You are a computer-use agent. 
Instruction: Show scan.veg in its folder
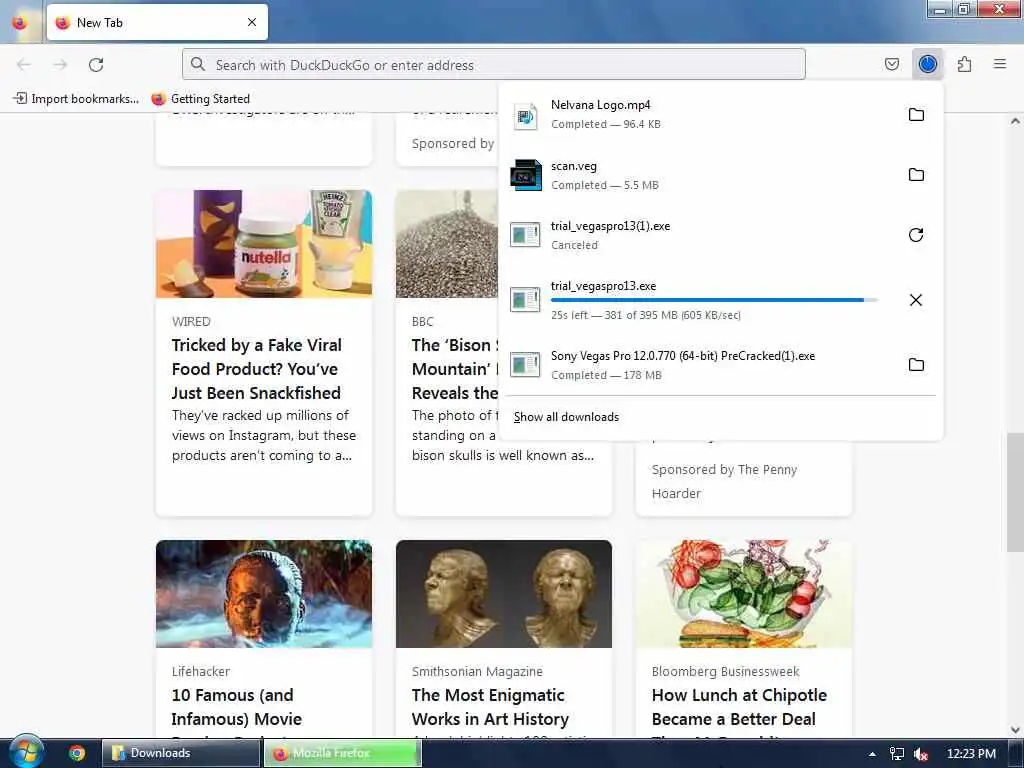pyautogui.click(x=916, y=175)
